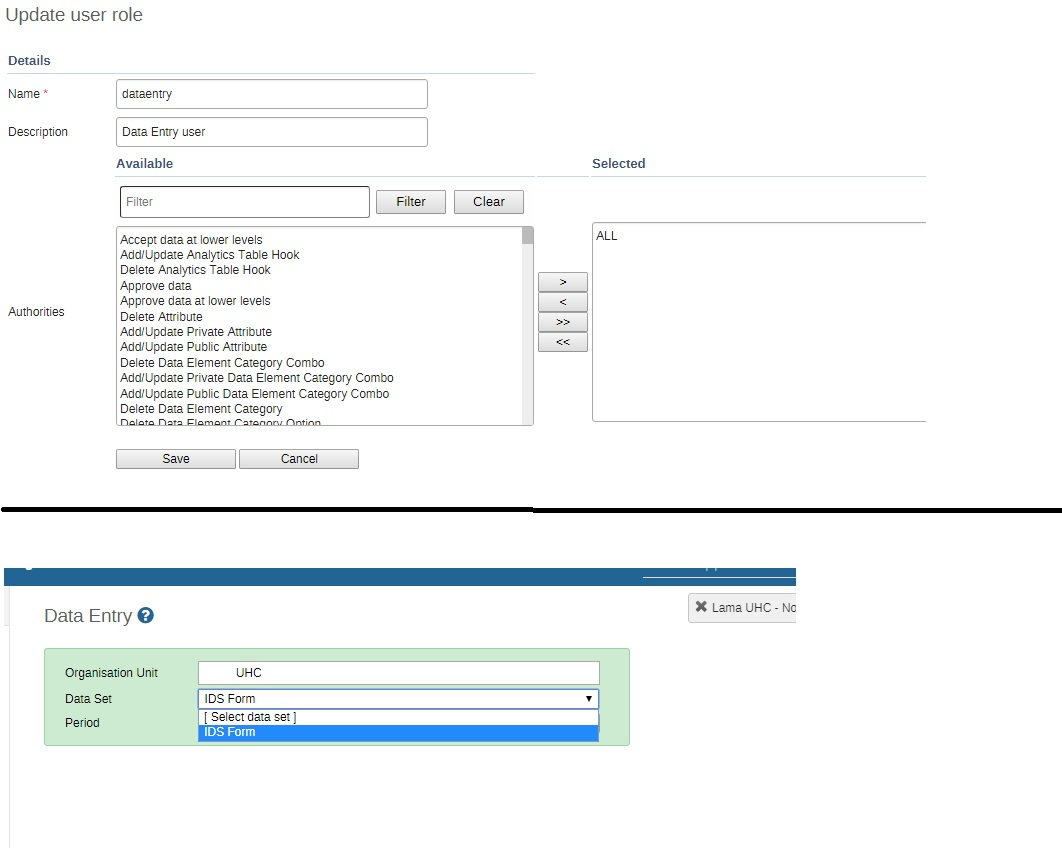Pick the [ Select data set ] option

(398, 717)
